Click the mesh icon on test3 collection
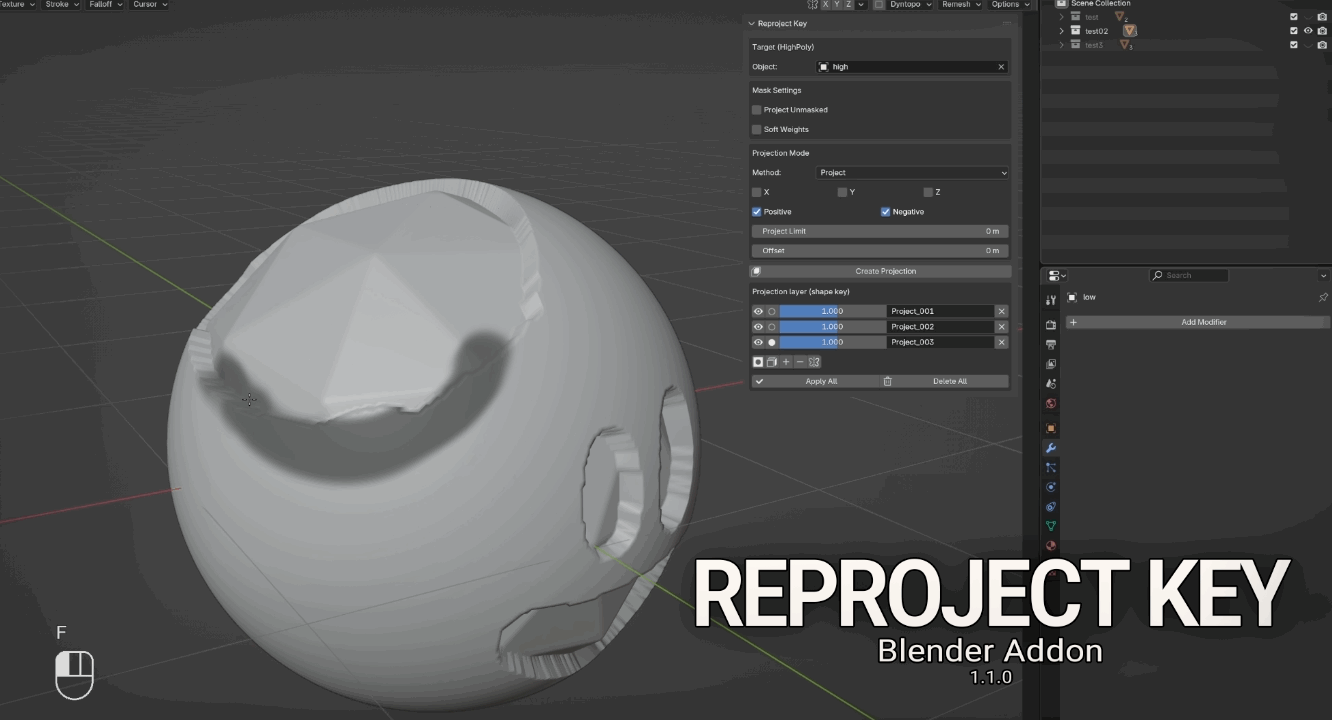This screenshot has width=1332, height=720. (x=1126, y=45)
